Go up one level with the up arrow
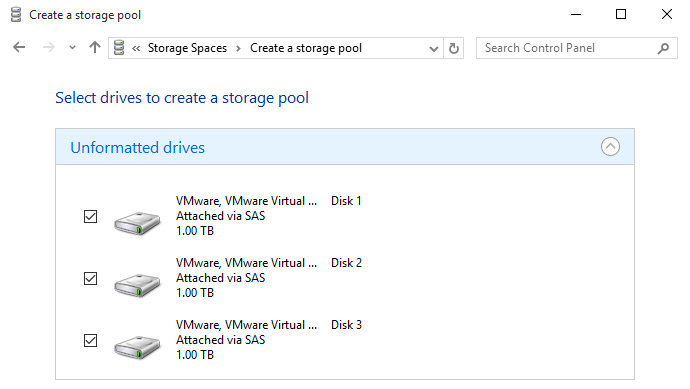Image resolution: width=690 pixels, height=389 pixels. point(95,48)
